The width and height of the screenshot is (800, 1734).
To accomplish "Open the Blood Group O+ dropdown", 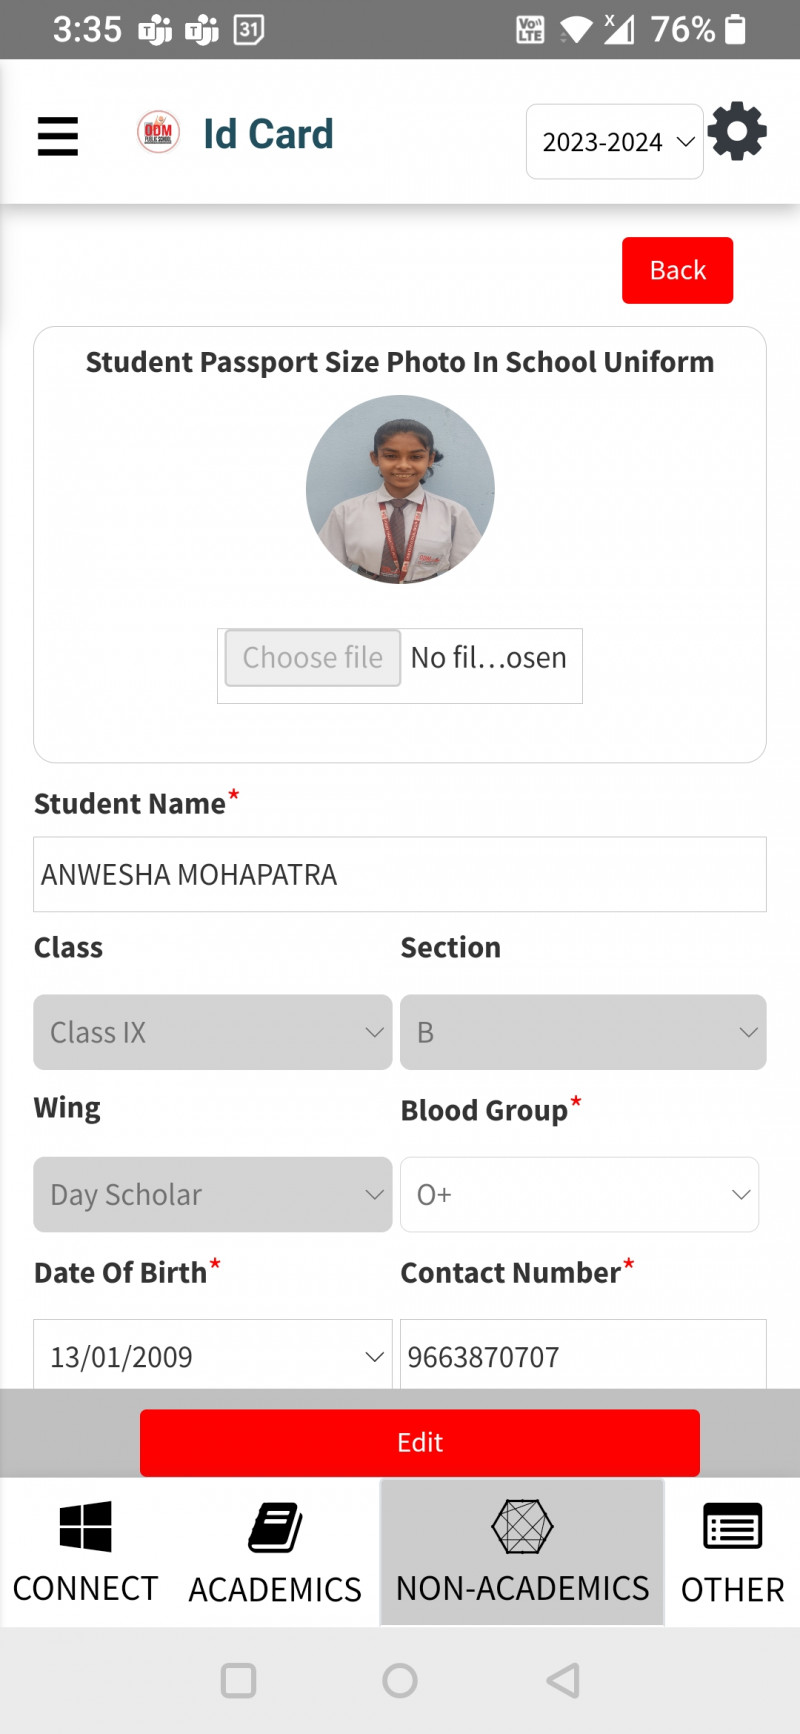I will (579, 1195).
